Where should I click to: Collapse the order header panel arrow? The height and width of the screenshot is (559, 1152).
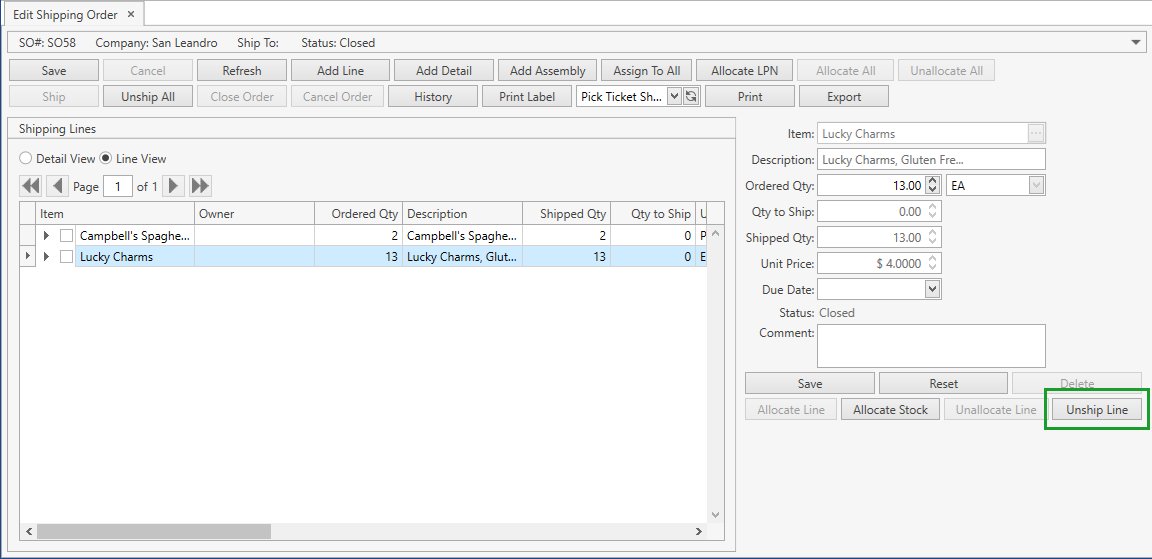click(1136, 43)
